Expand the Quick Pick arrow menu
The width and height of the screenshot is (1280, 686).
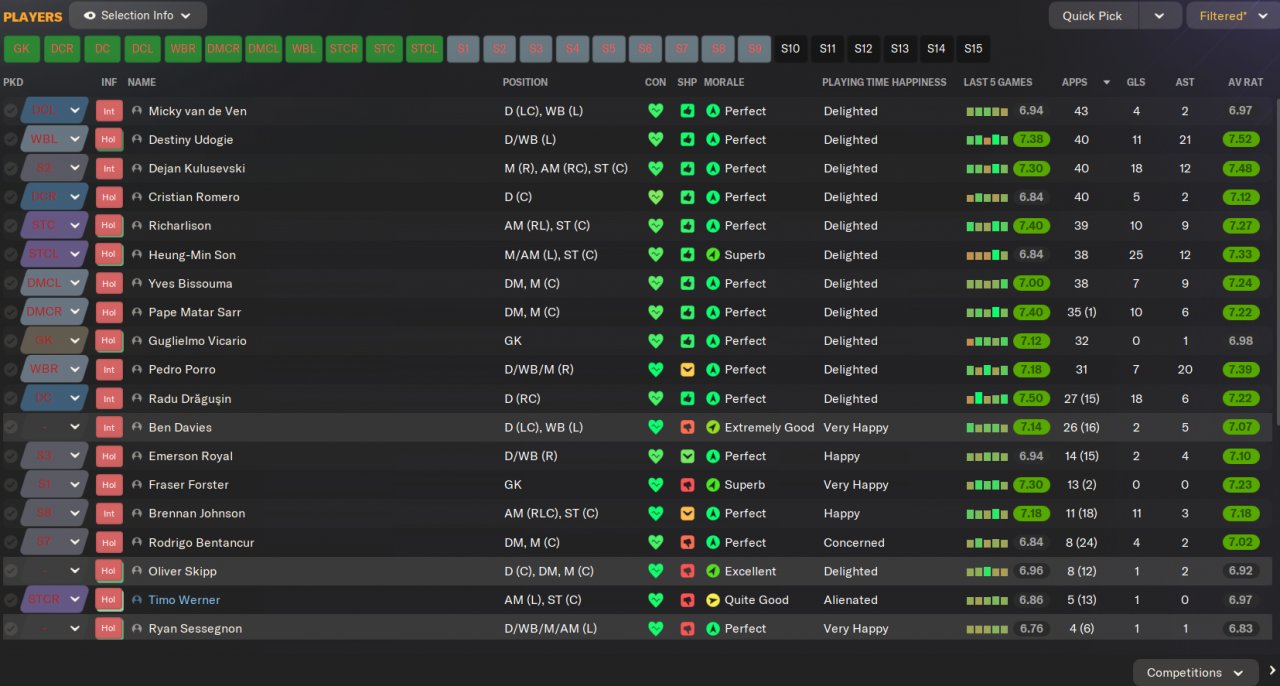(x=1159, y=16)
